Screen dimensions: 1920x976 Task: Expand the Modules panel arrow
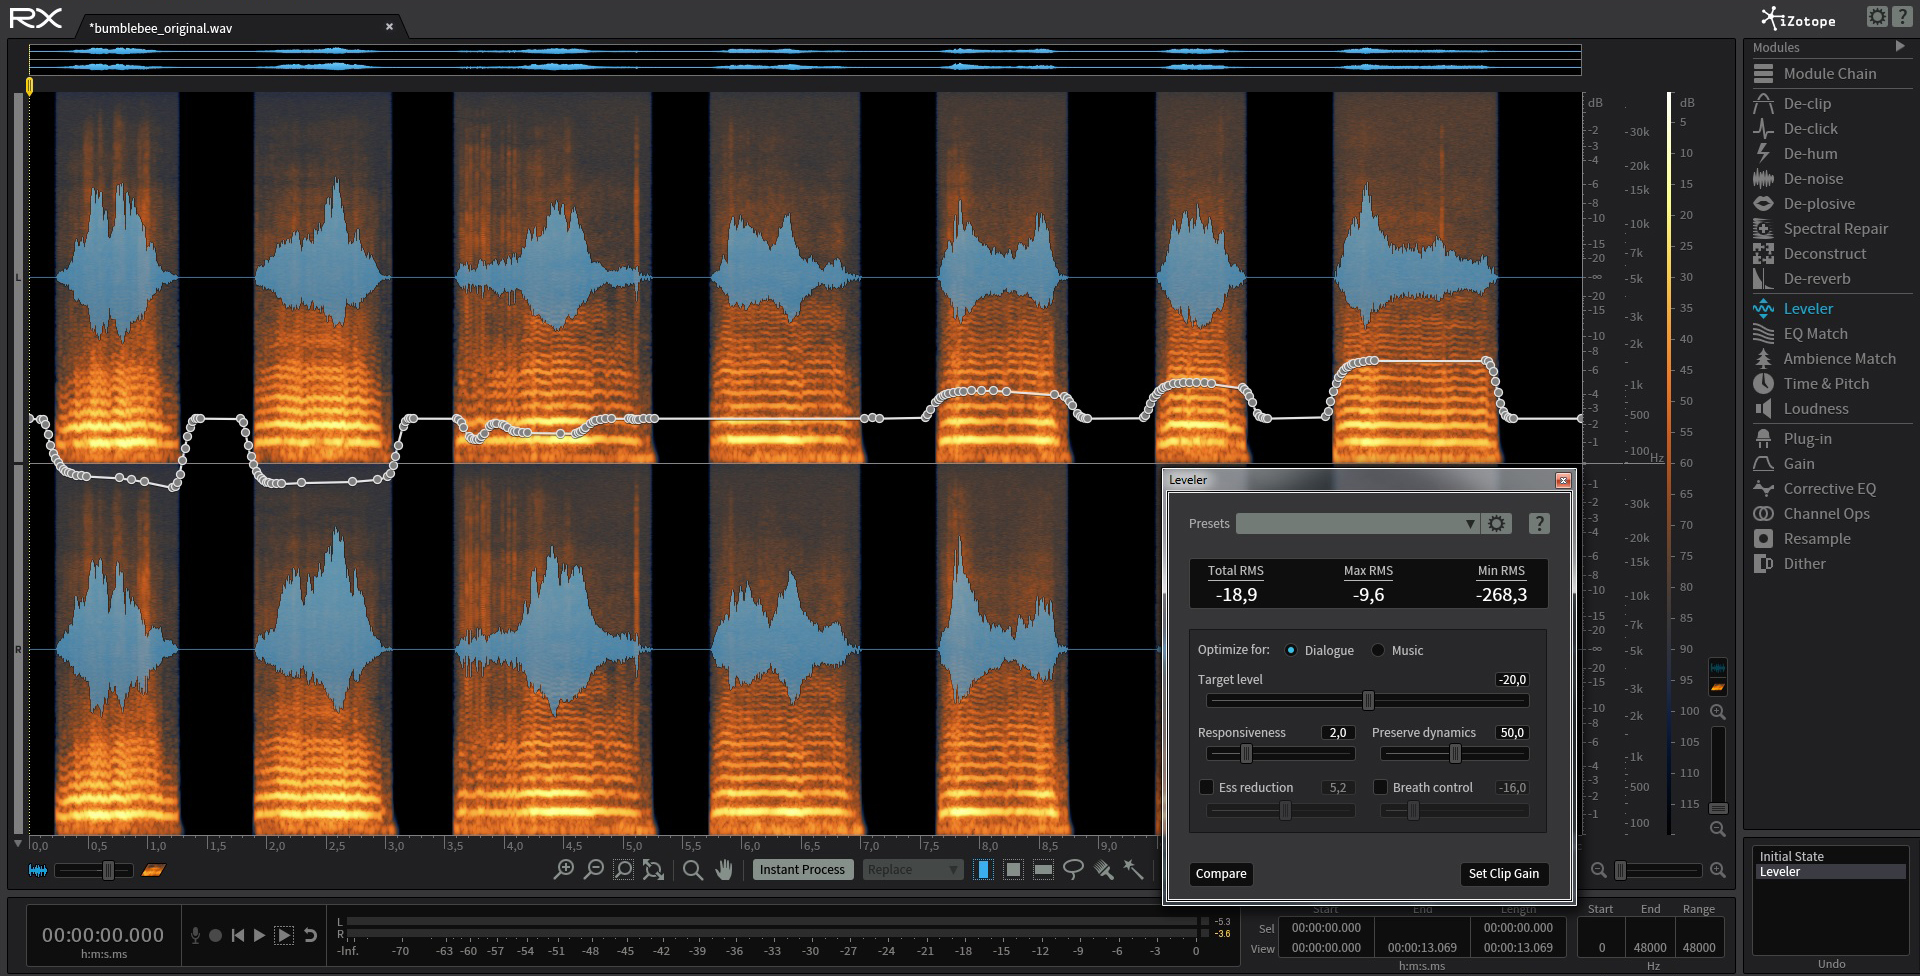point(1900,47)
